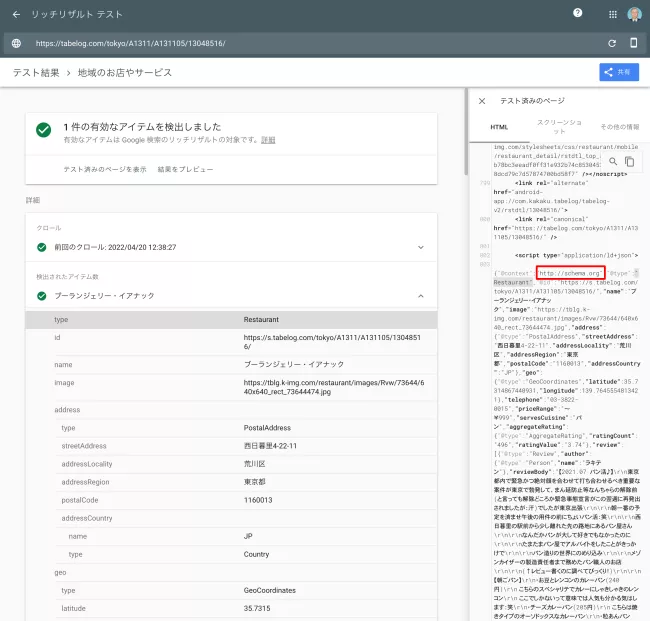The image size is (650, 621).
Task: Collapse the ブーランジェリー・イアナック item
Action: [420, 296]
